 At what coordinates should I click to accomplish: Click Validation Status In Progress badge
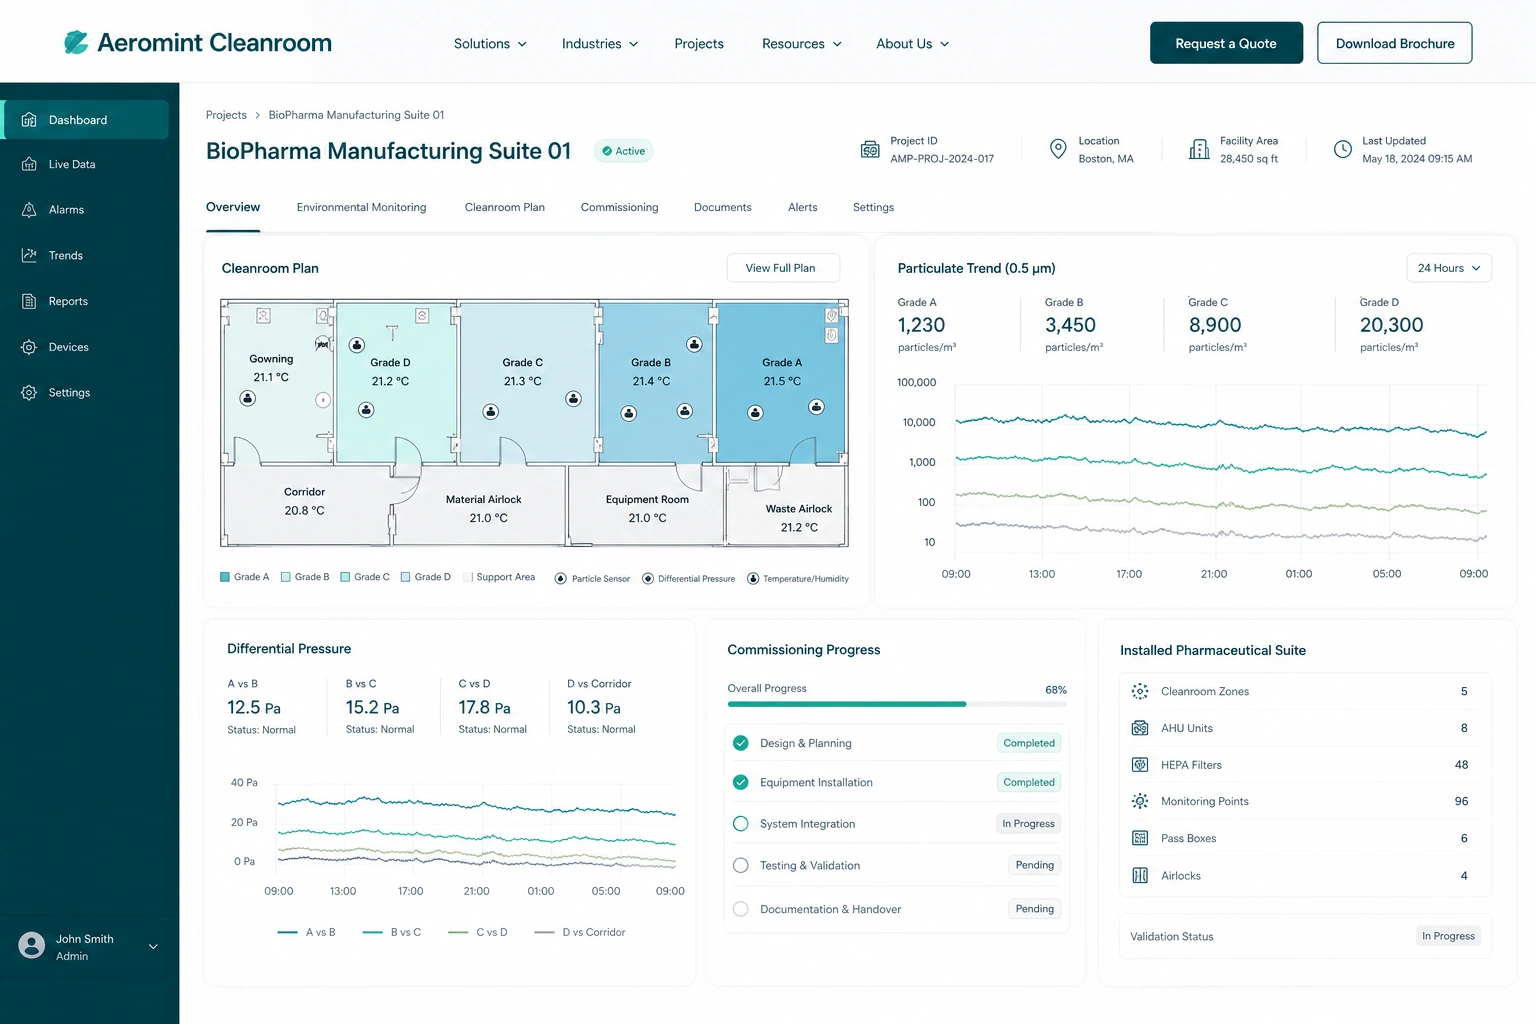pos(1448,936)
